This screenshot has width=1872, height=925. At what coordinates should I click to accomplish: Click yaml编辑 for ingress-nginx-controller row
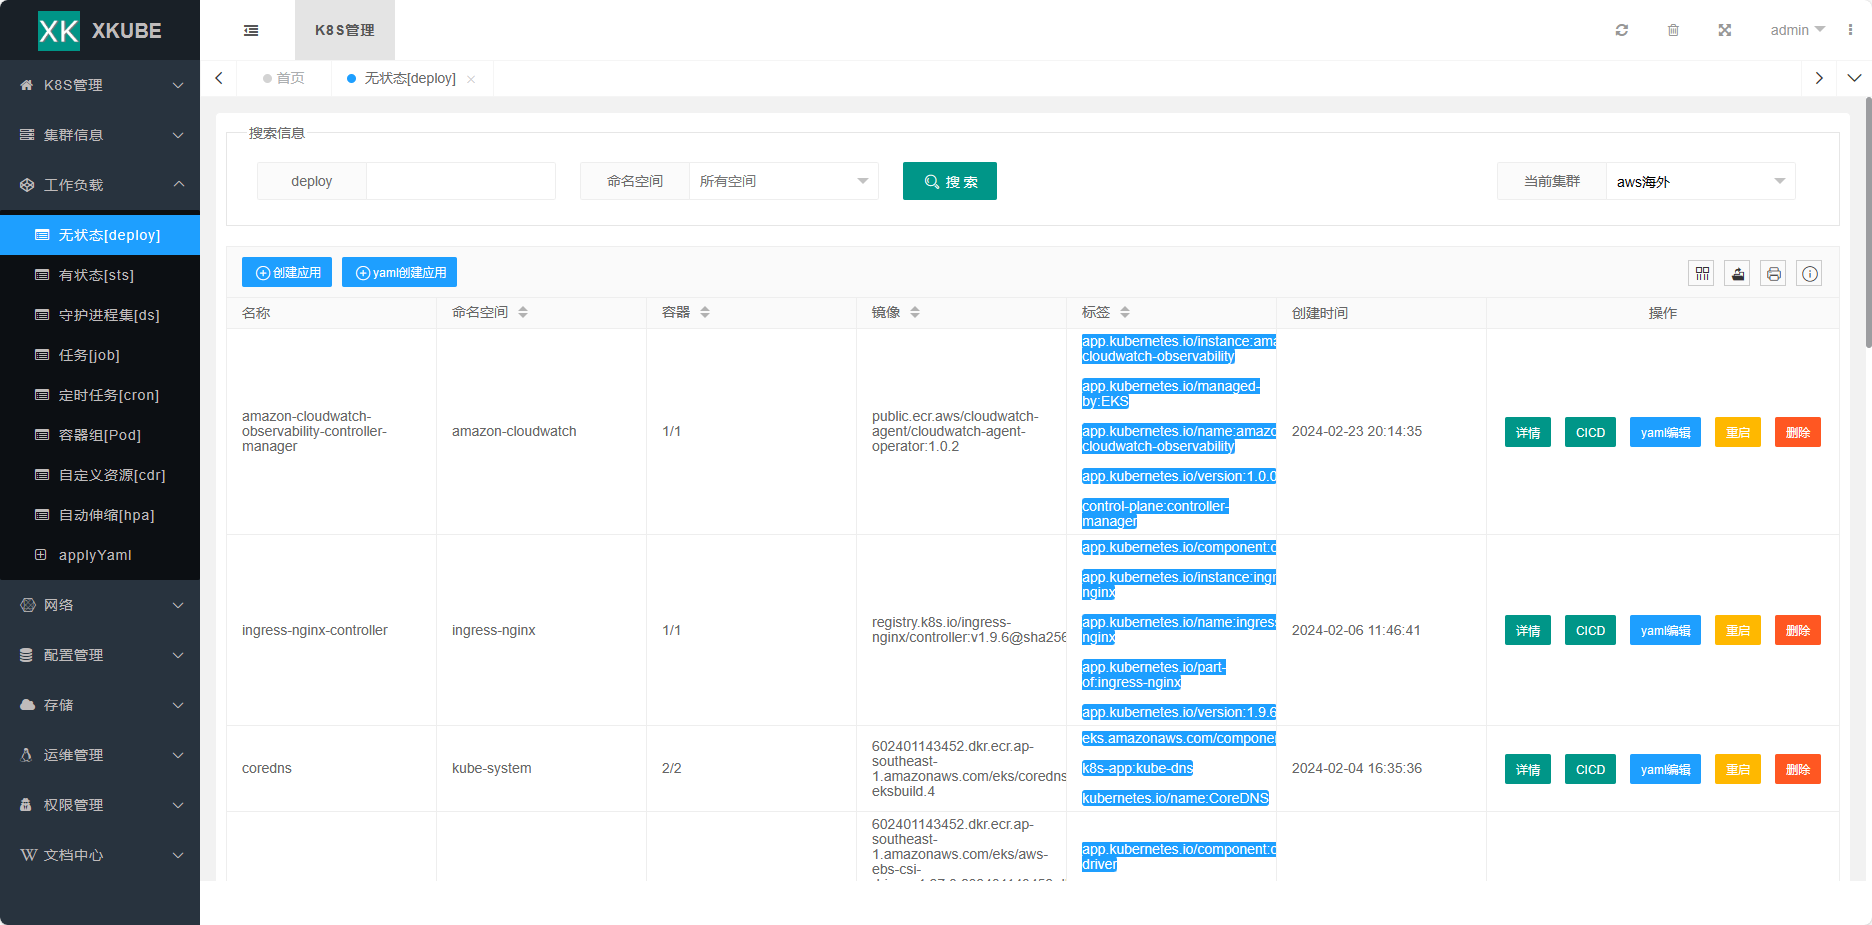[x=1665, y=630]
